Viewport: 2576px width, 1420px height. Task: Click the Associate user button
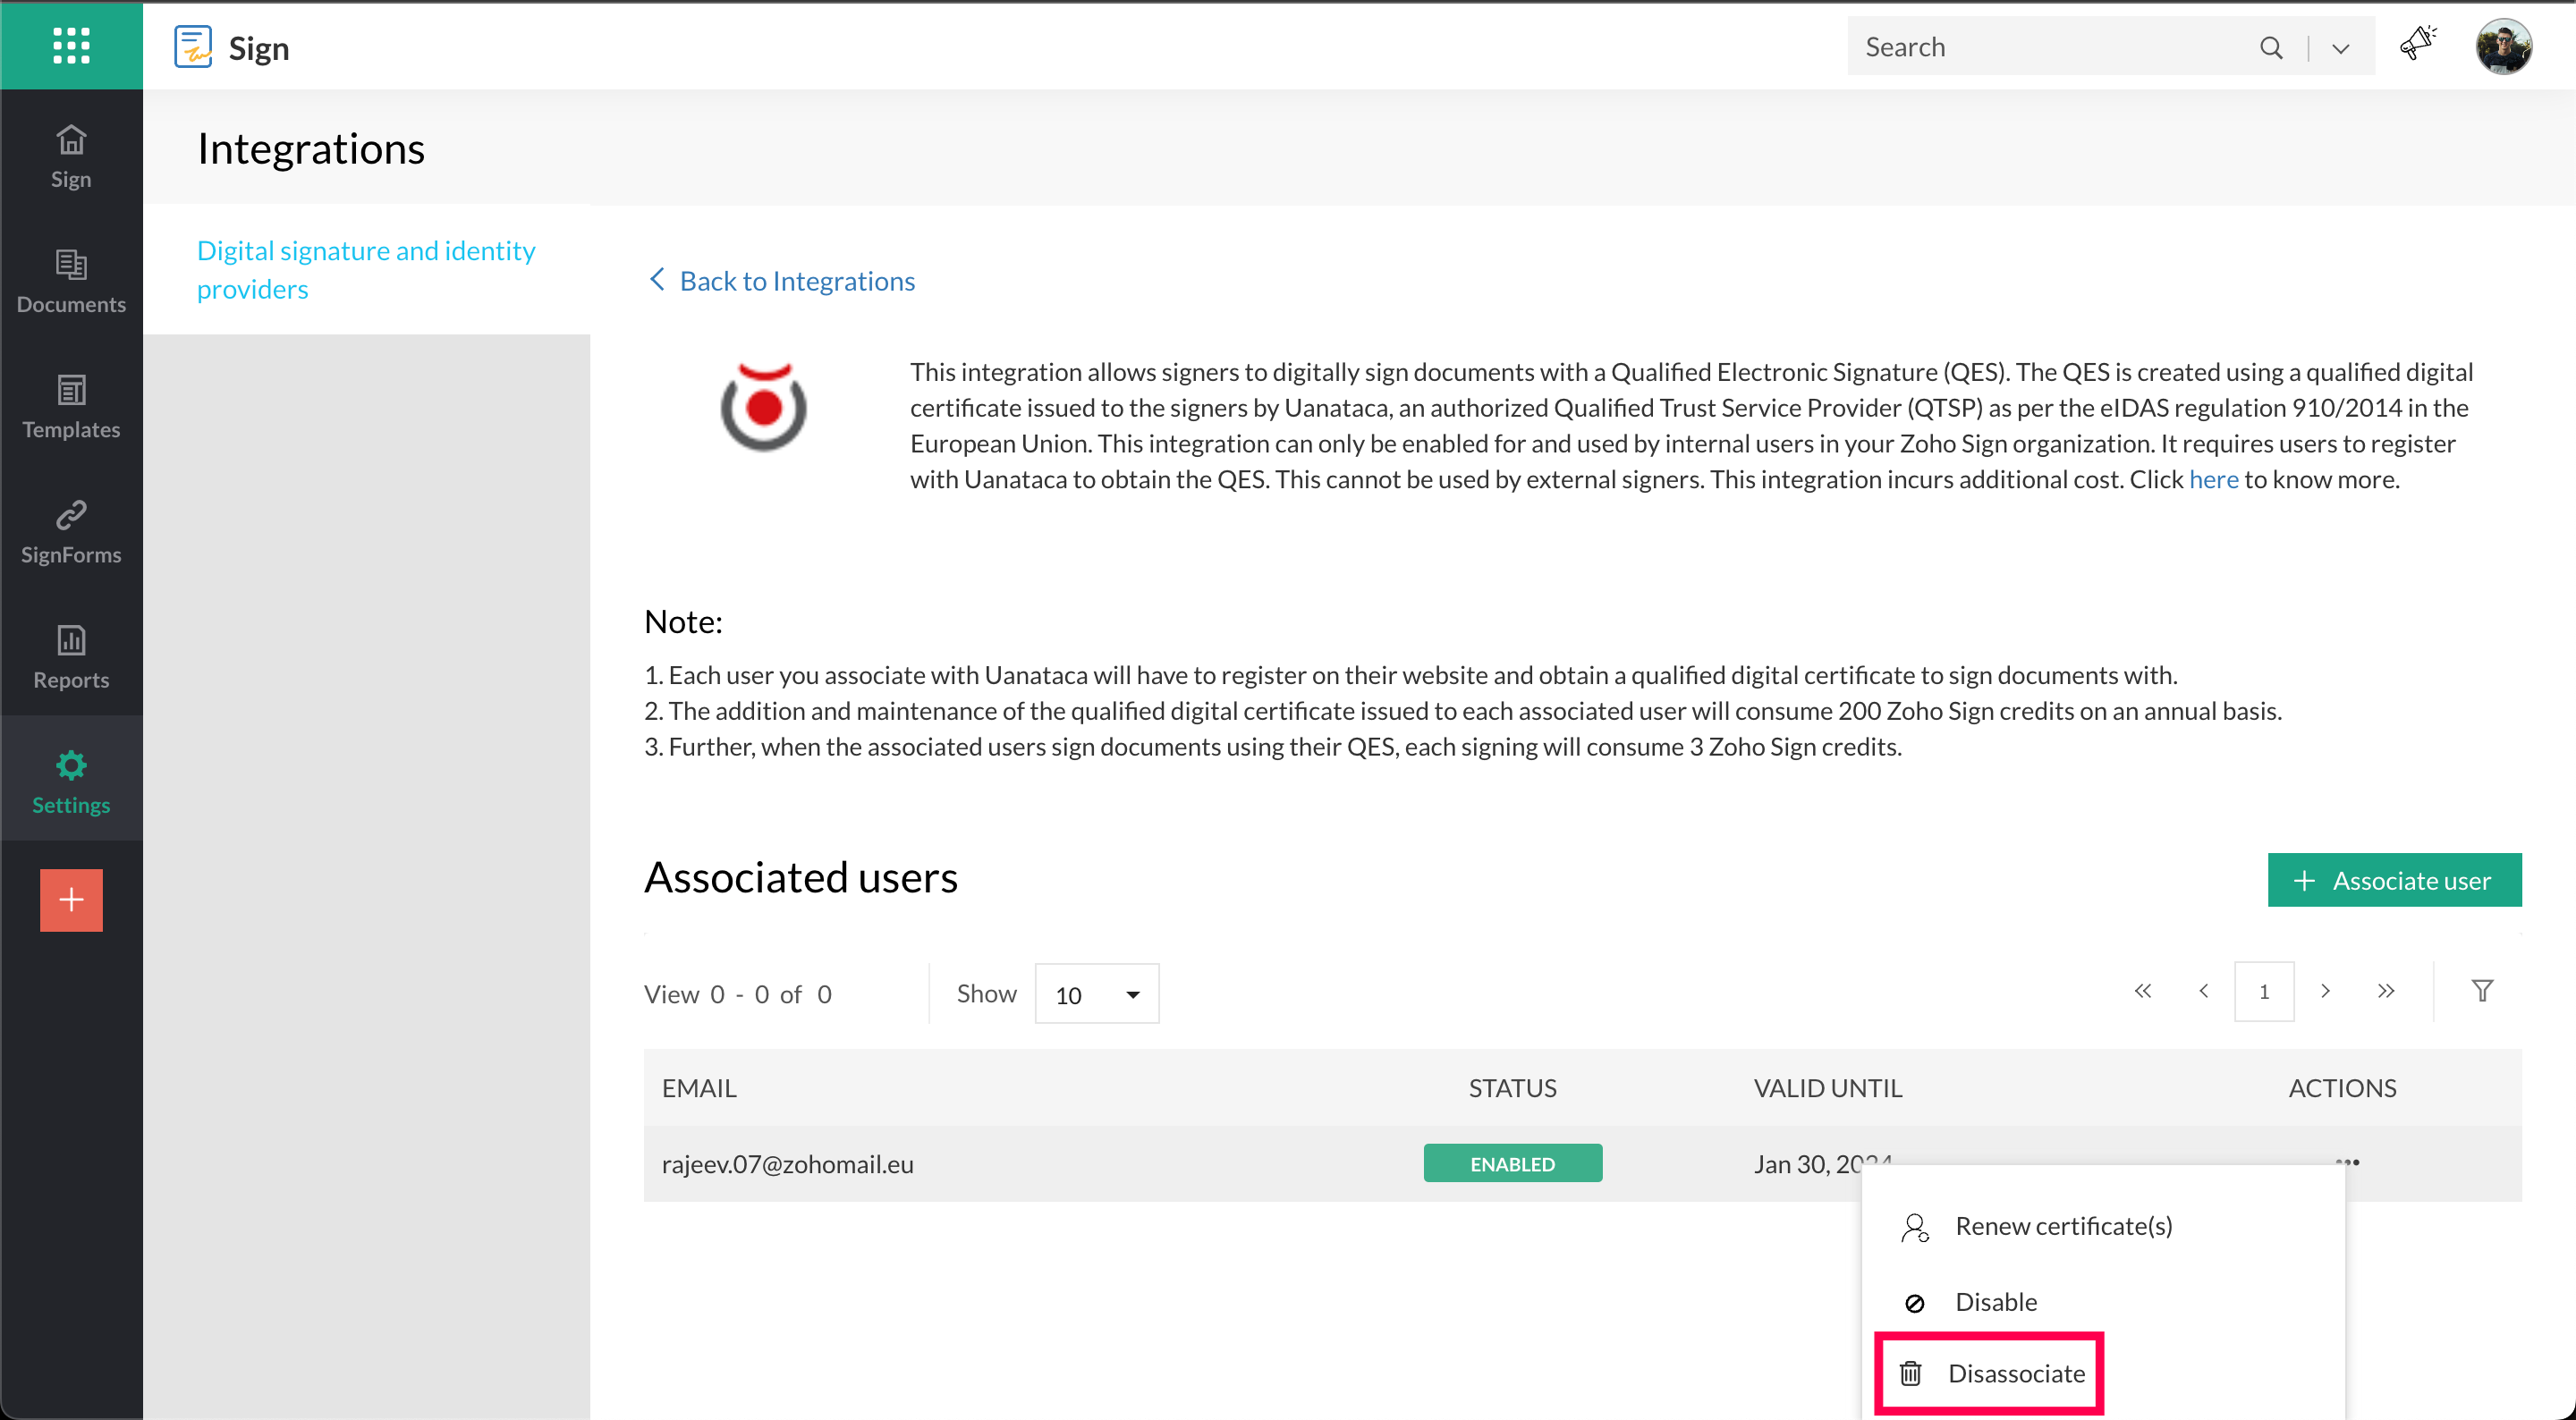pyautogui.click(x=2394, y=880)
